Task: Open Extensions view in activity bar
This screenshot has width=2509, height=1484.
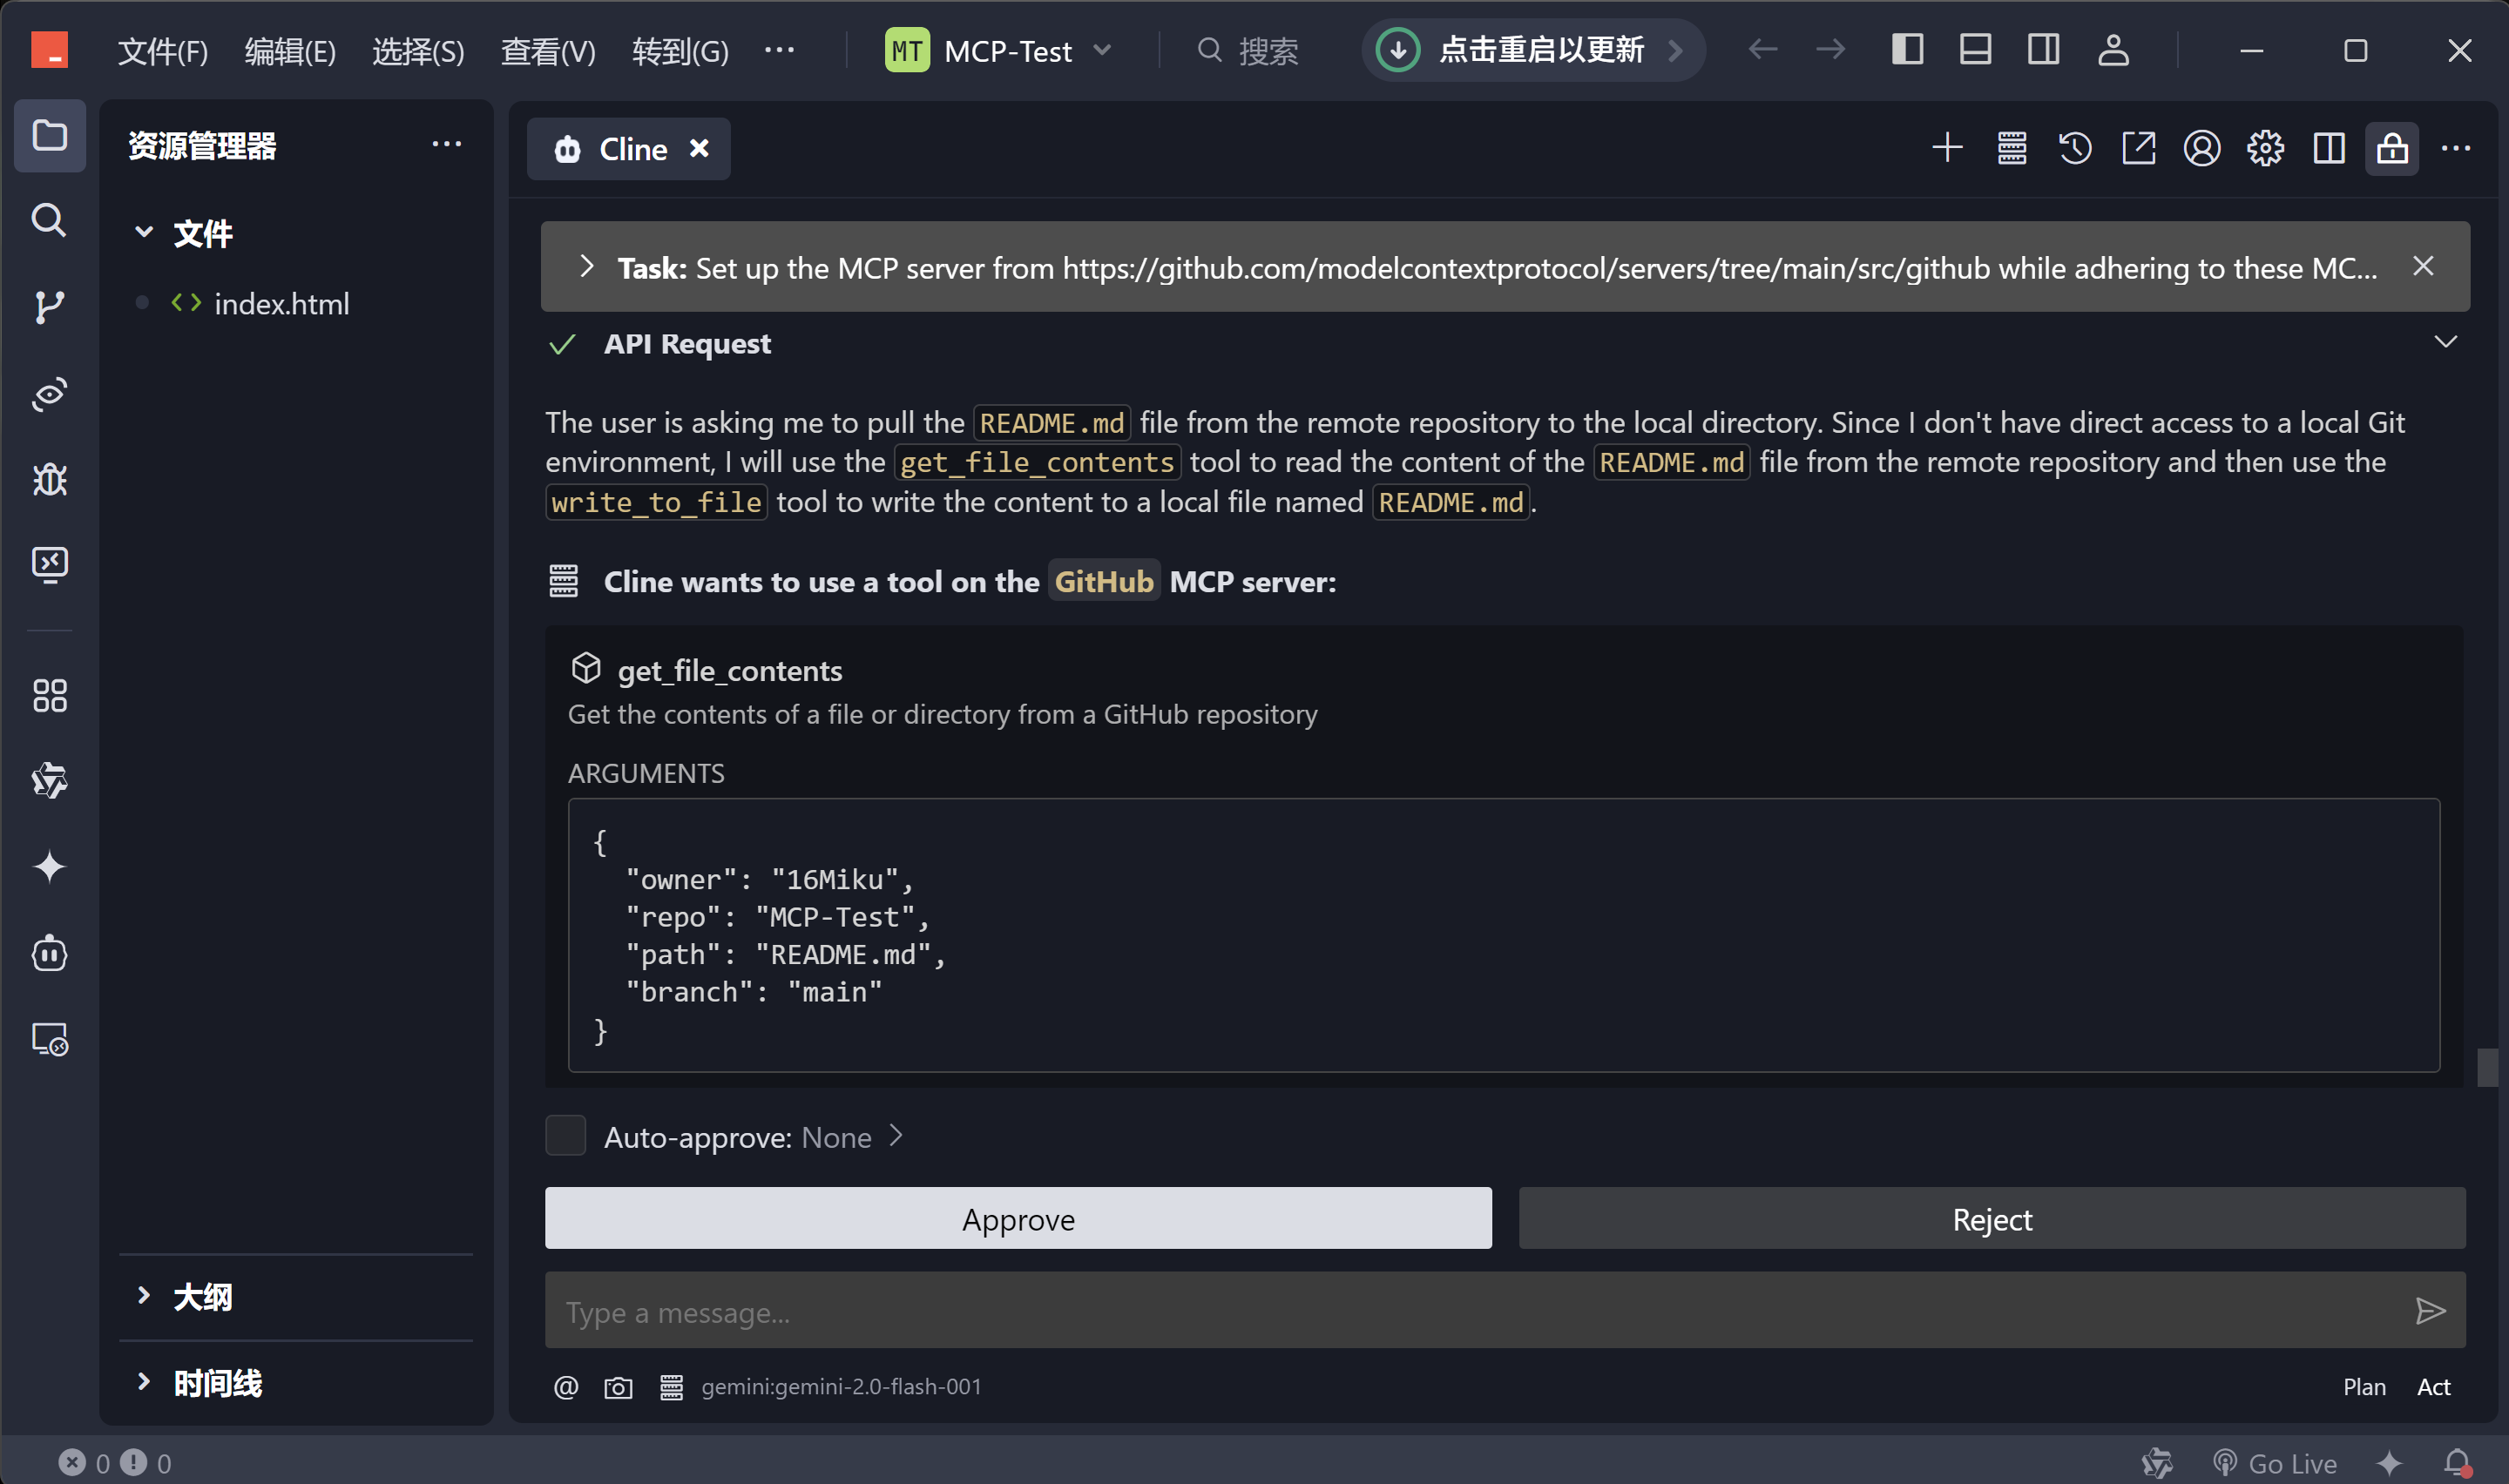Action: coord(49,696)
